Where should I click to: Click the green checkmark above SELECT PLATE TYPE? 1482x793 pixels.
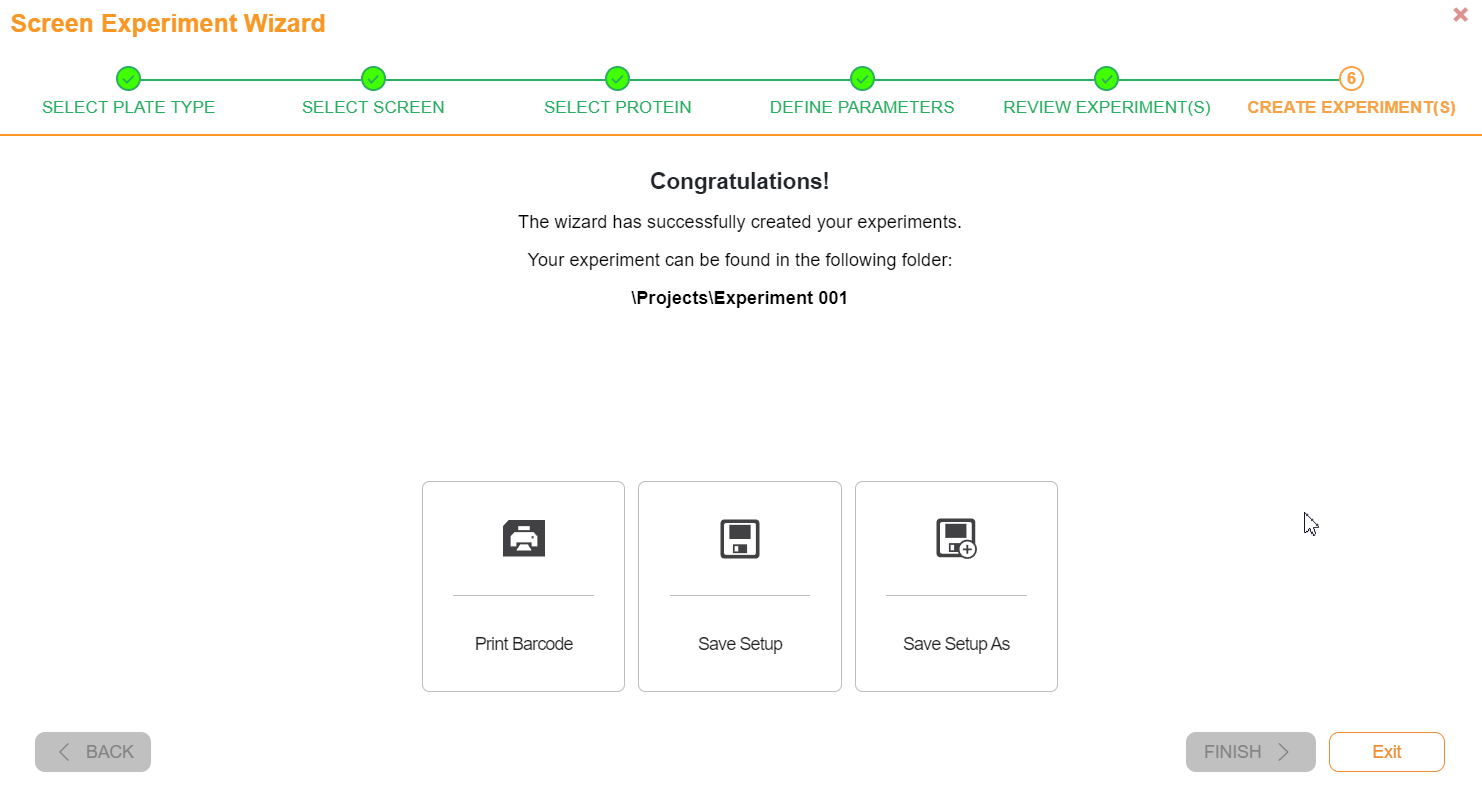(128, 78)
